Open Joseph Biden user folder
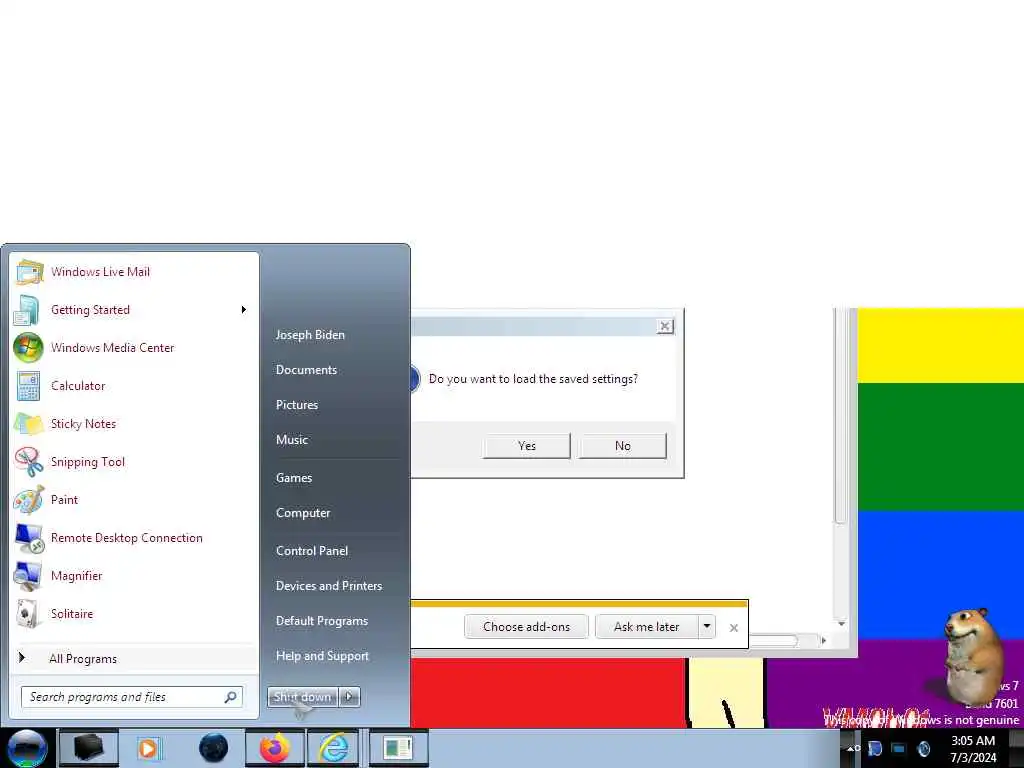The image size is (1024, 768). 310,334
